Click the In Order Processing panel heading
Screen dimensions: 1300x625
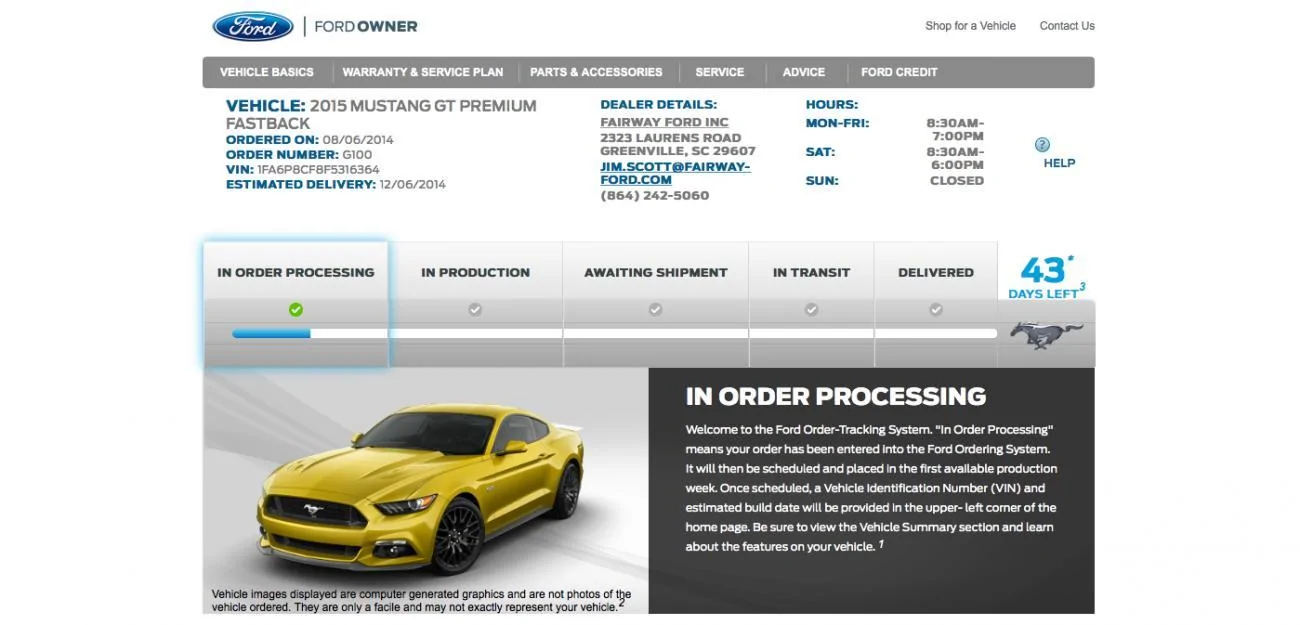point(836,396)
